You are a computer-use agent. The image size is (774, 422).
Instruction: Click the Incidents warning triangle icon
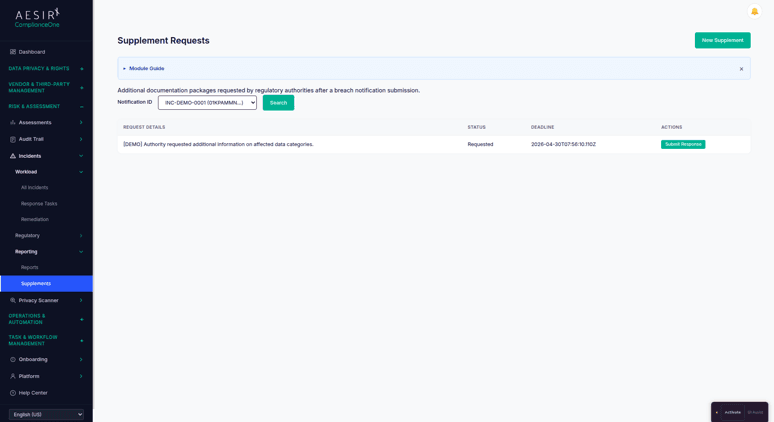tap(13, 156)
